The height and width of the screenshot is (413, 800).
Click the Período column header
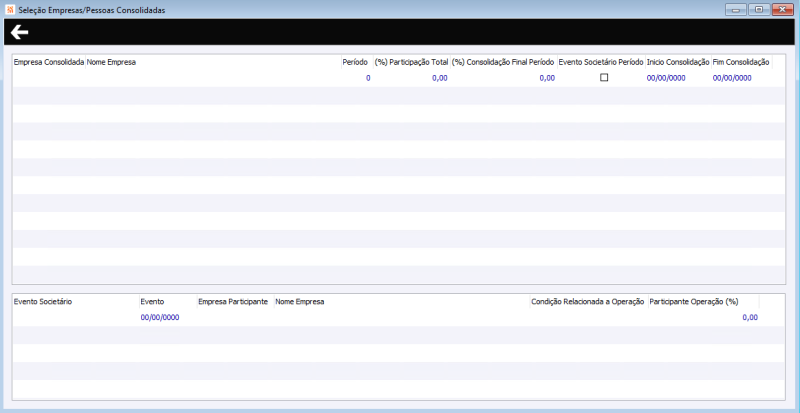[x=355, y=62]
